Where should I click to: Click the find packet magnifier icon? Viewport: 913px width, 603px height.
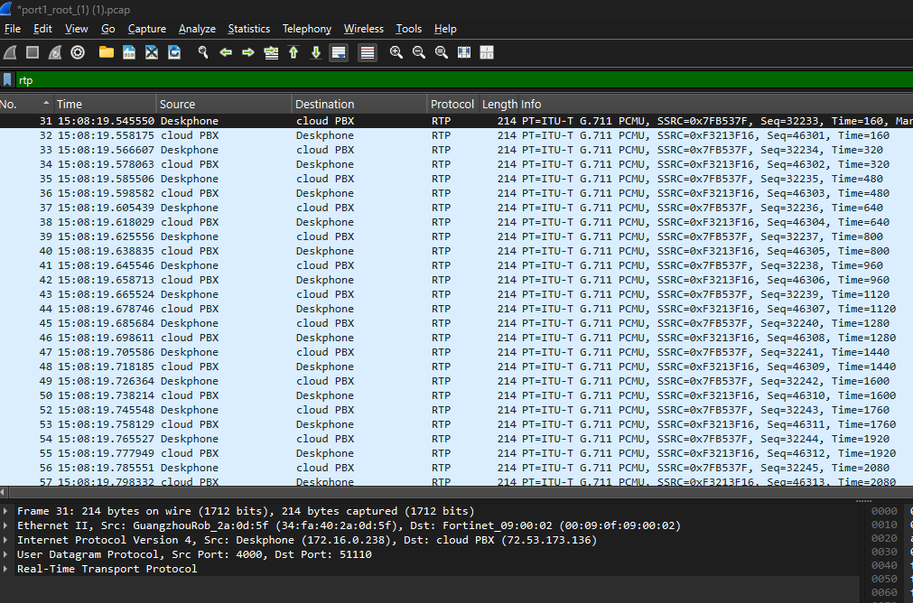coord(203,52)
